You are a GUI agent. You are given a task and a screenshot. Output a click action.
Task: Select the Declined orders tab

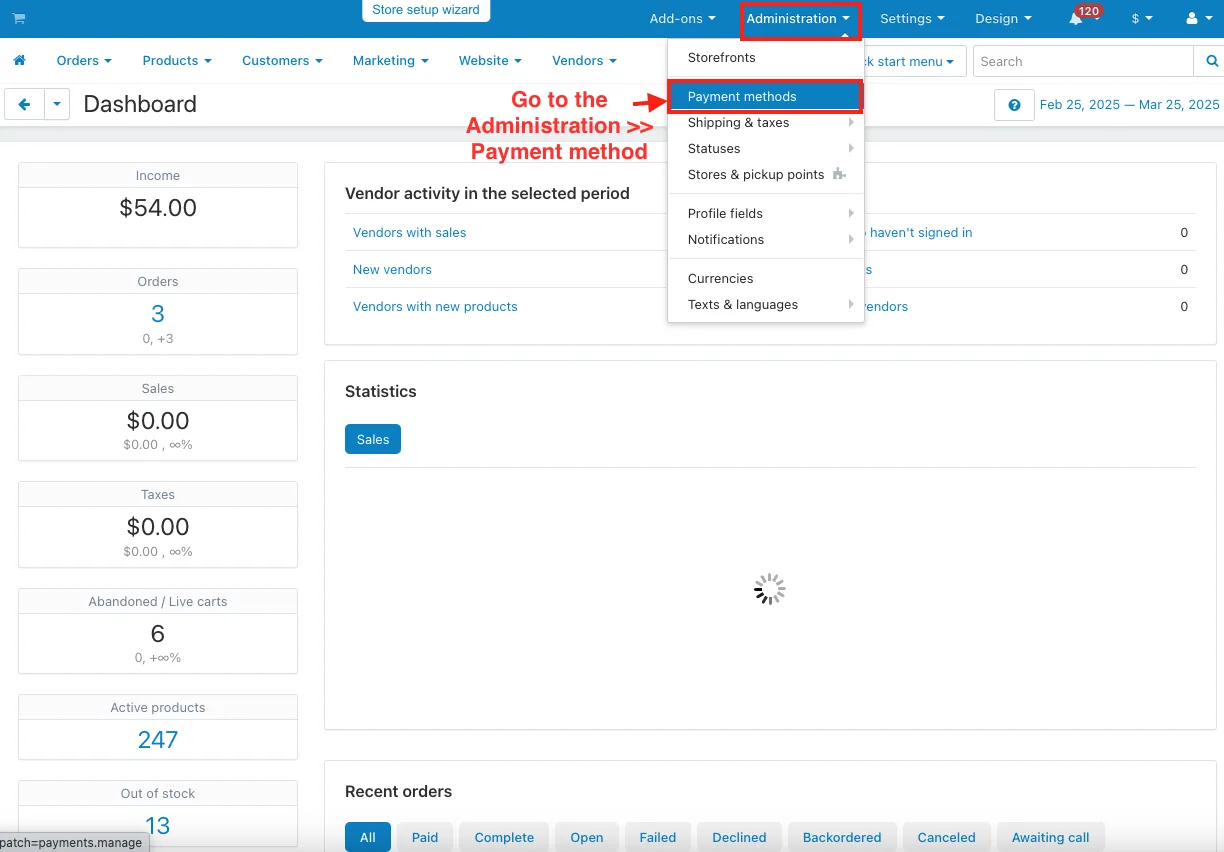click(x=740, y=838)
